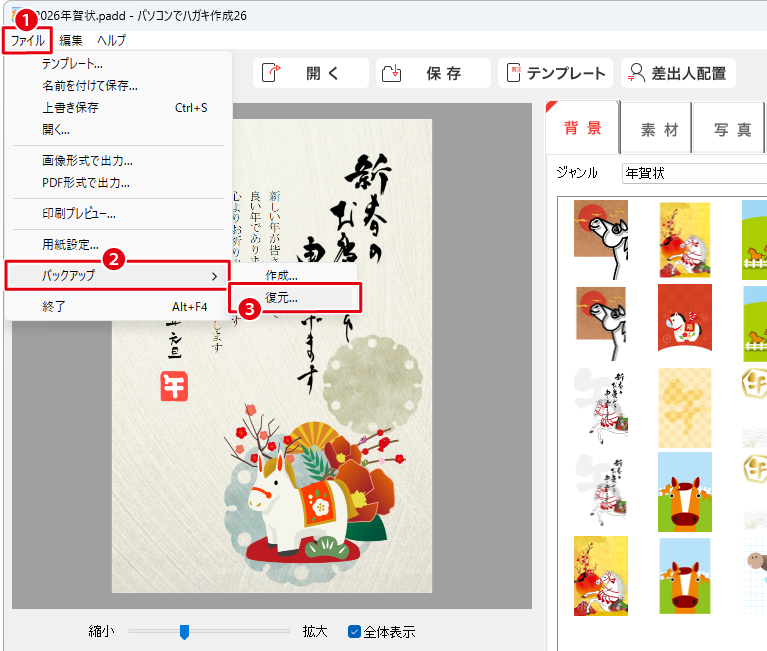Click 印刷プレビュー... in File menu
Screen dimensions: 767x651
(79, 213)
